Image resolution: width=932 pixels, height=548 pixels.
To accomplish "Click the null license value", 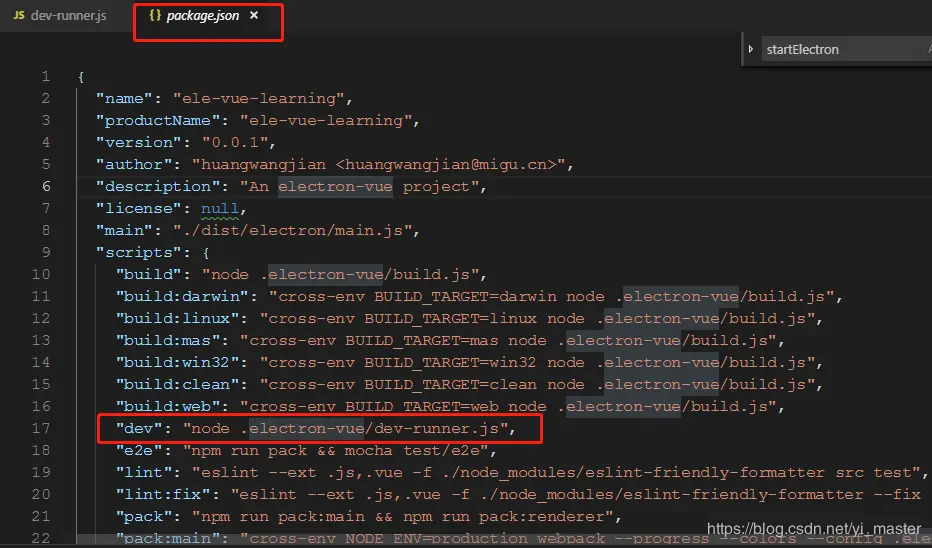I will 219,209.
